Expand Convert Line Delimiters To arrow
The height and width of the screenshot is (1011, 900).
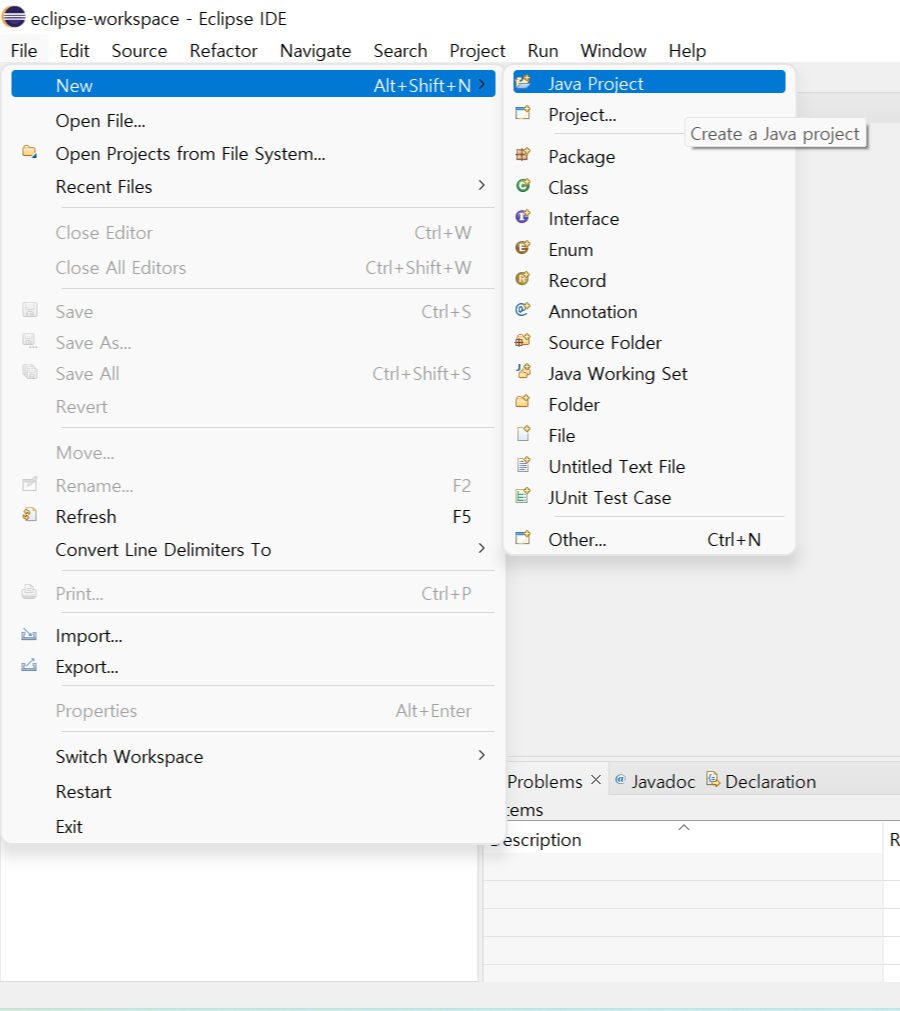pos(482,549)
